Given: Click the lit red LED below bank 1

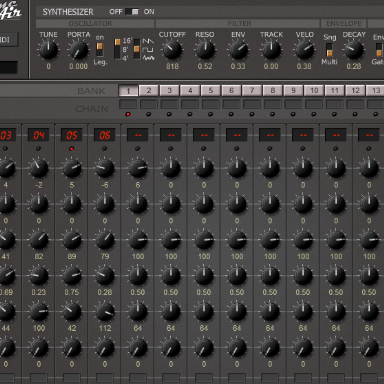Looking at the screenshot, I should pos(128,114).
